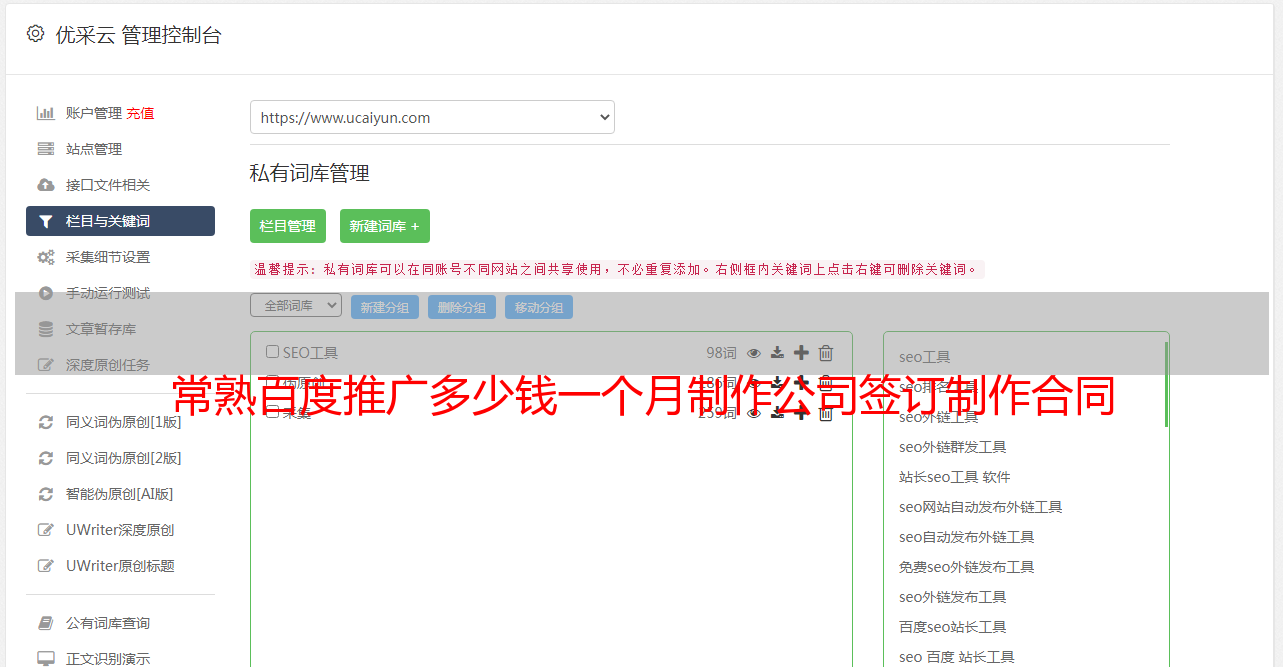This screenshot has width=1283, height=667.
Task: Select 栏目与关键词 in the sidebar
Action: point(120,221)
